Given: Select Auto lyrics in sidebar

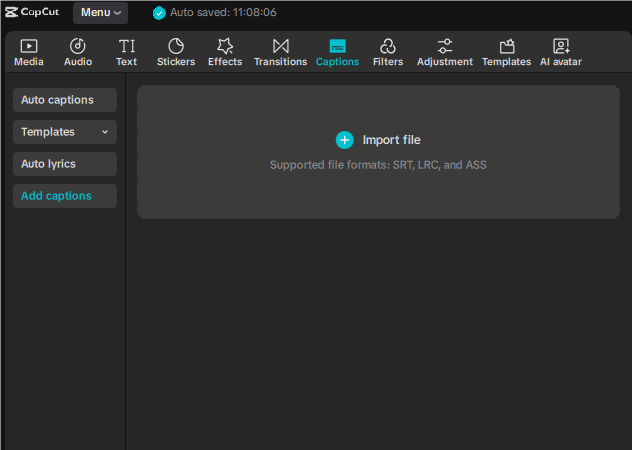Looking at the screenshot, I should (x=65, y=164).
